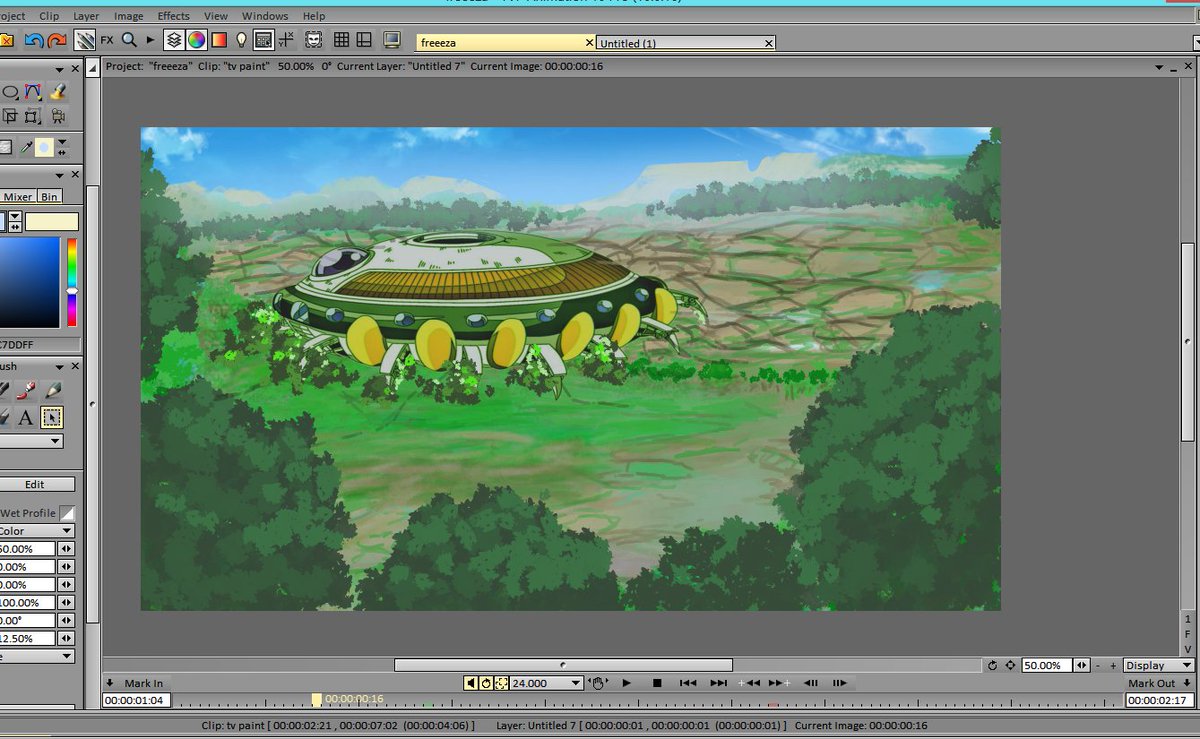
Task: Open the Image menu
Action: pos(128,16)
